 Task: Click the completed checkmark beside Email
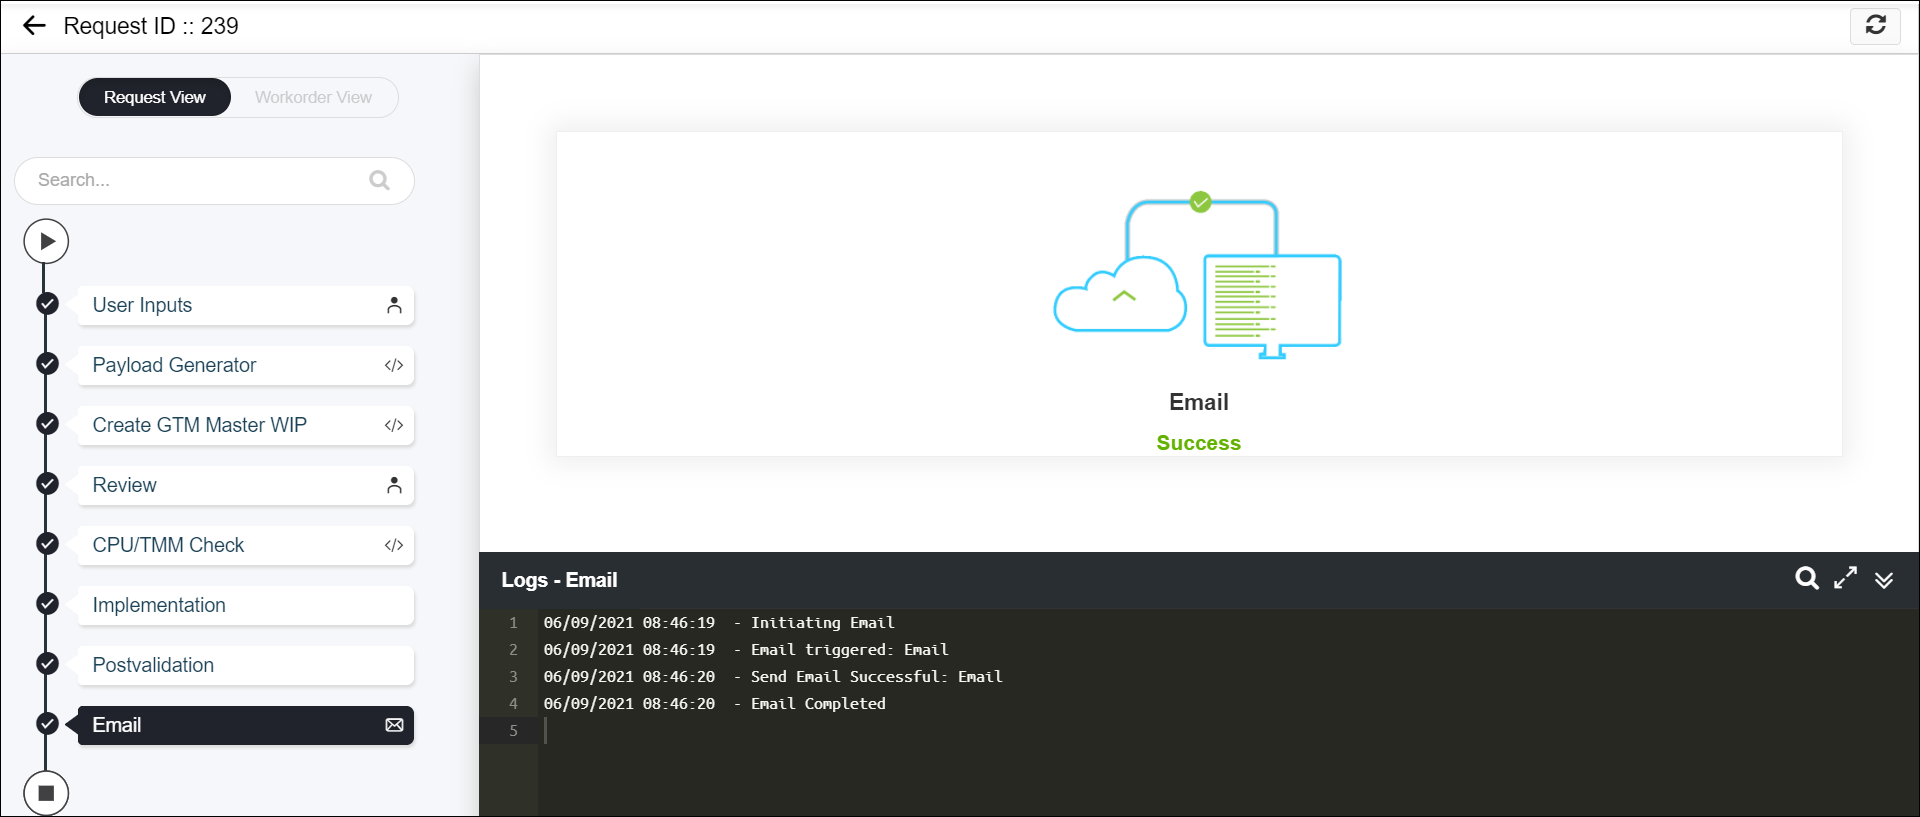47,723
